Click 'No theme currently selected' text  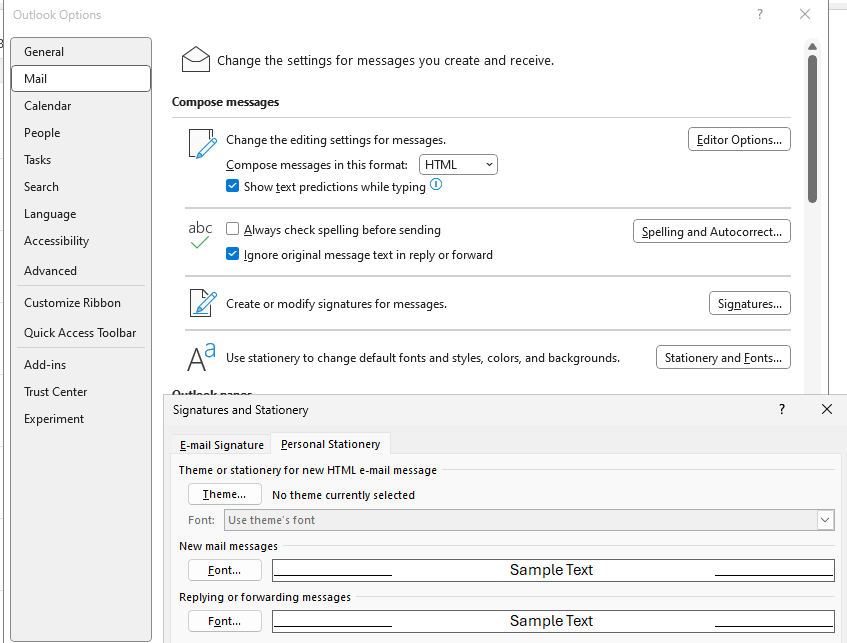(343, 495)
